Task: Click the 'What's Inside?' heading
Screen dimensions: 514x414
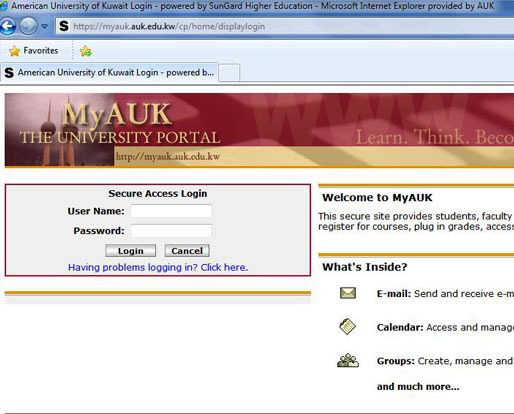Action: [x=365, y=267]
